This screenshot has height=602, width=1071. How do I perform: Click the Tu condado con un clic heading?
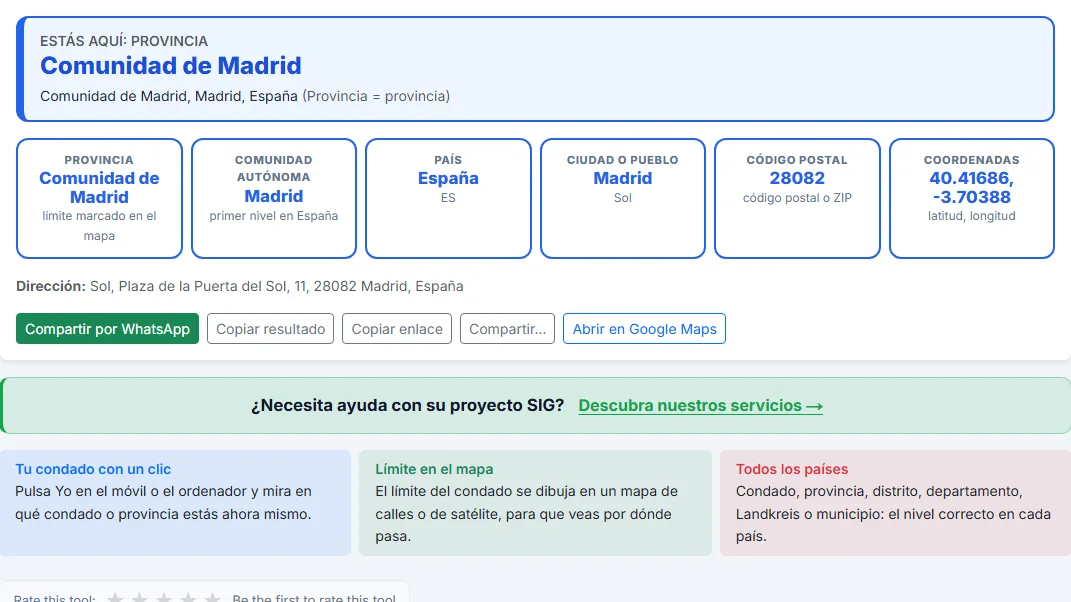[93, 469]
